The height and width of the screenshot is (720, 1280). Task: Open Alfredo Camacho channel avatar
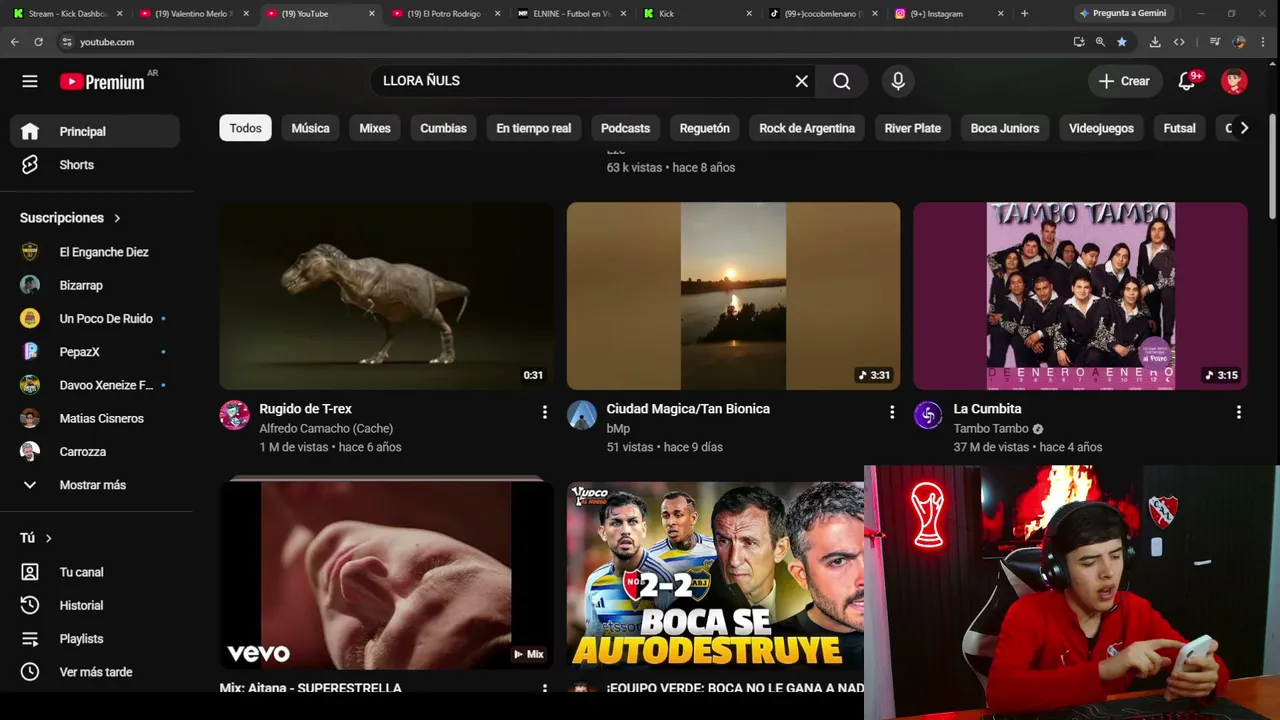tap(234, 415)
